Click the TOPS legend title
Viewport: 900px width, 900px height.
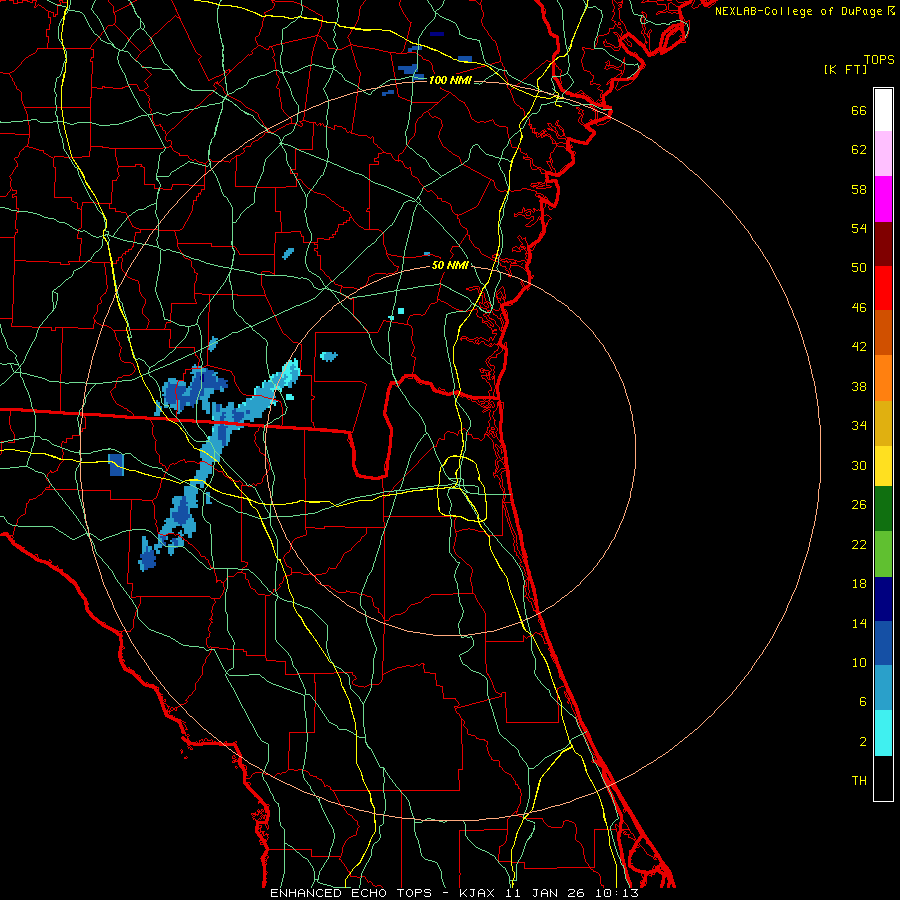[879, 60]
